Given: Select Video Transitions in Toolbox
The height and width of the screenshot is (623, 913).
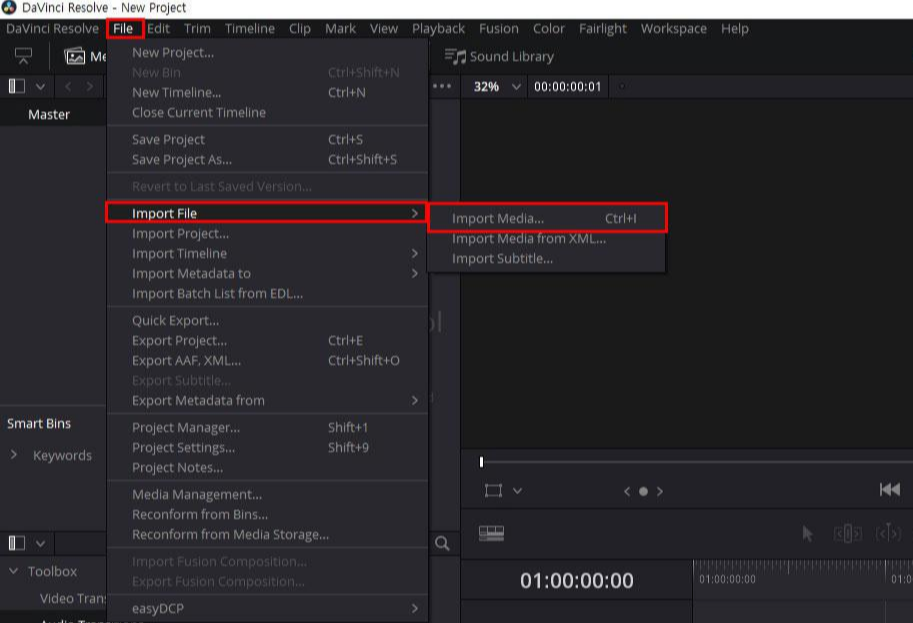Looking at the screenshot, I should point(73,598).
